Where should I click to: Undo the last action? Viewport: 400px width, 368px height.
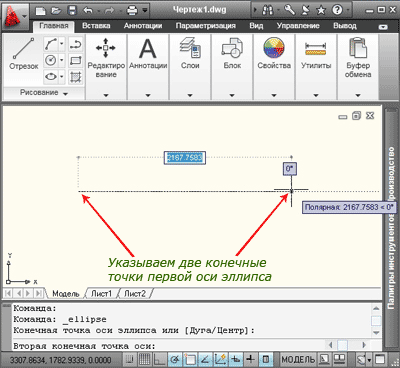pos(88,11)
